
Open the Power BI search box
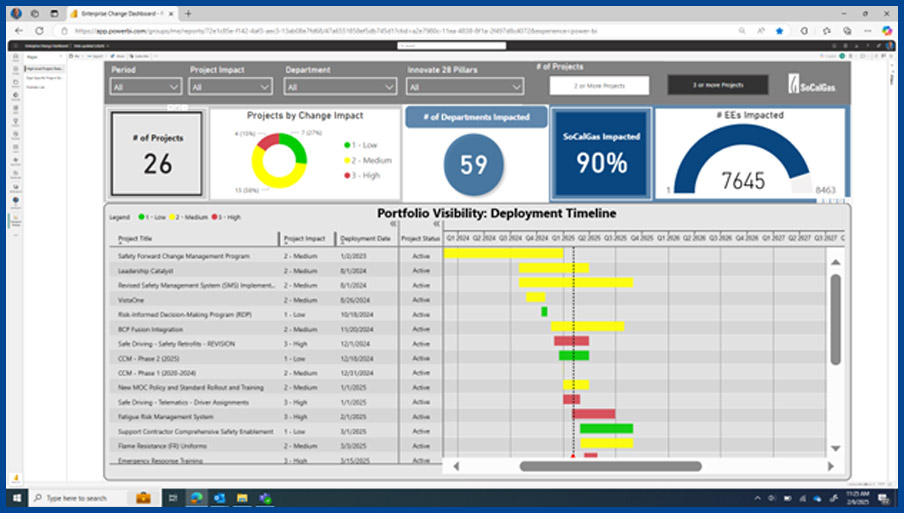click(451, 46)
